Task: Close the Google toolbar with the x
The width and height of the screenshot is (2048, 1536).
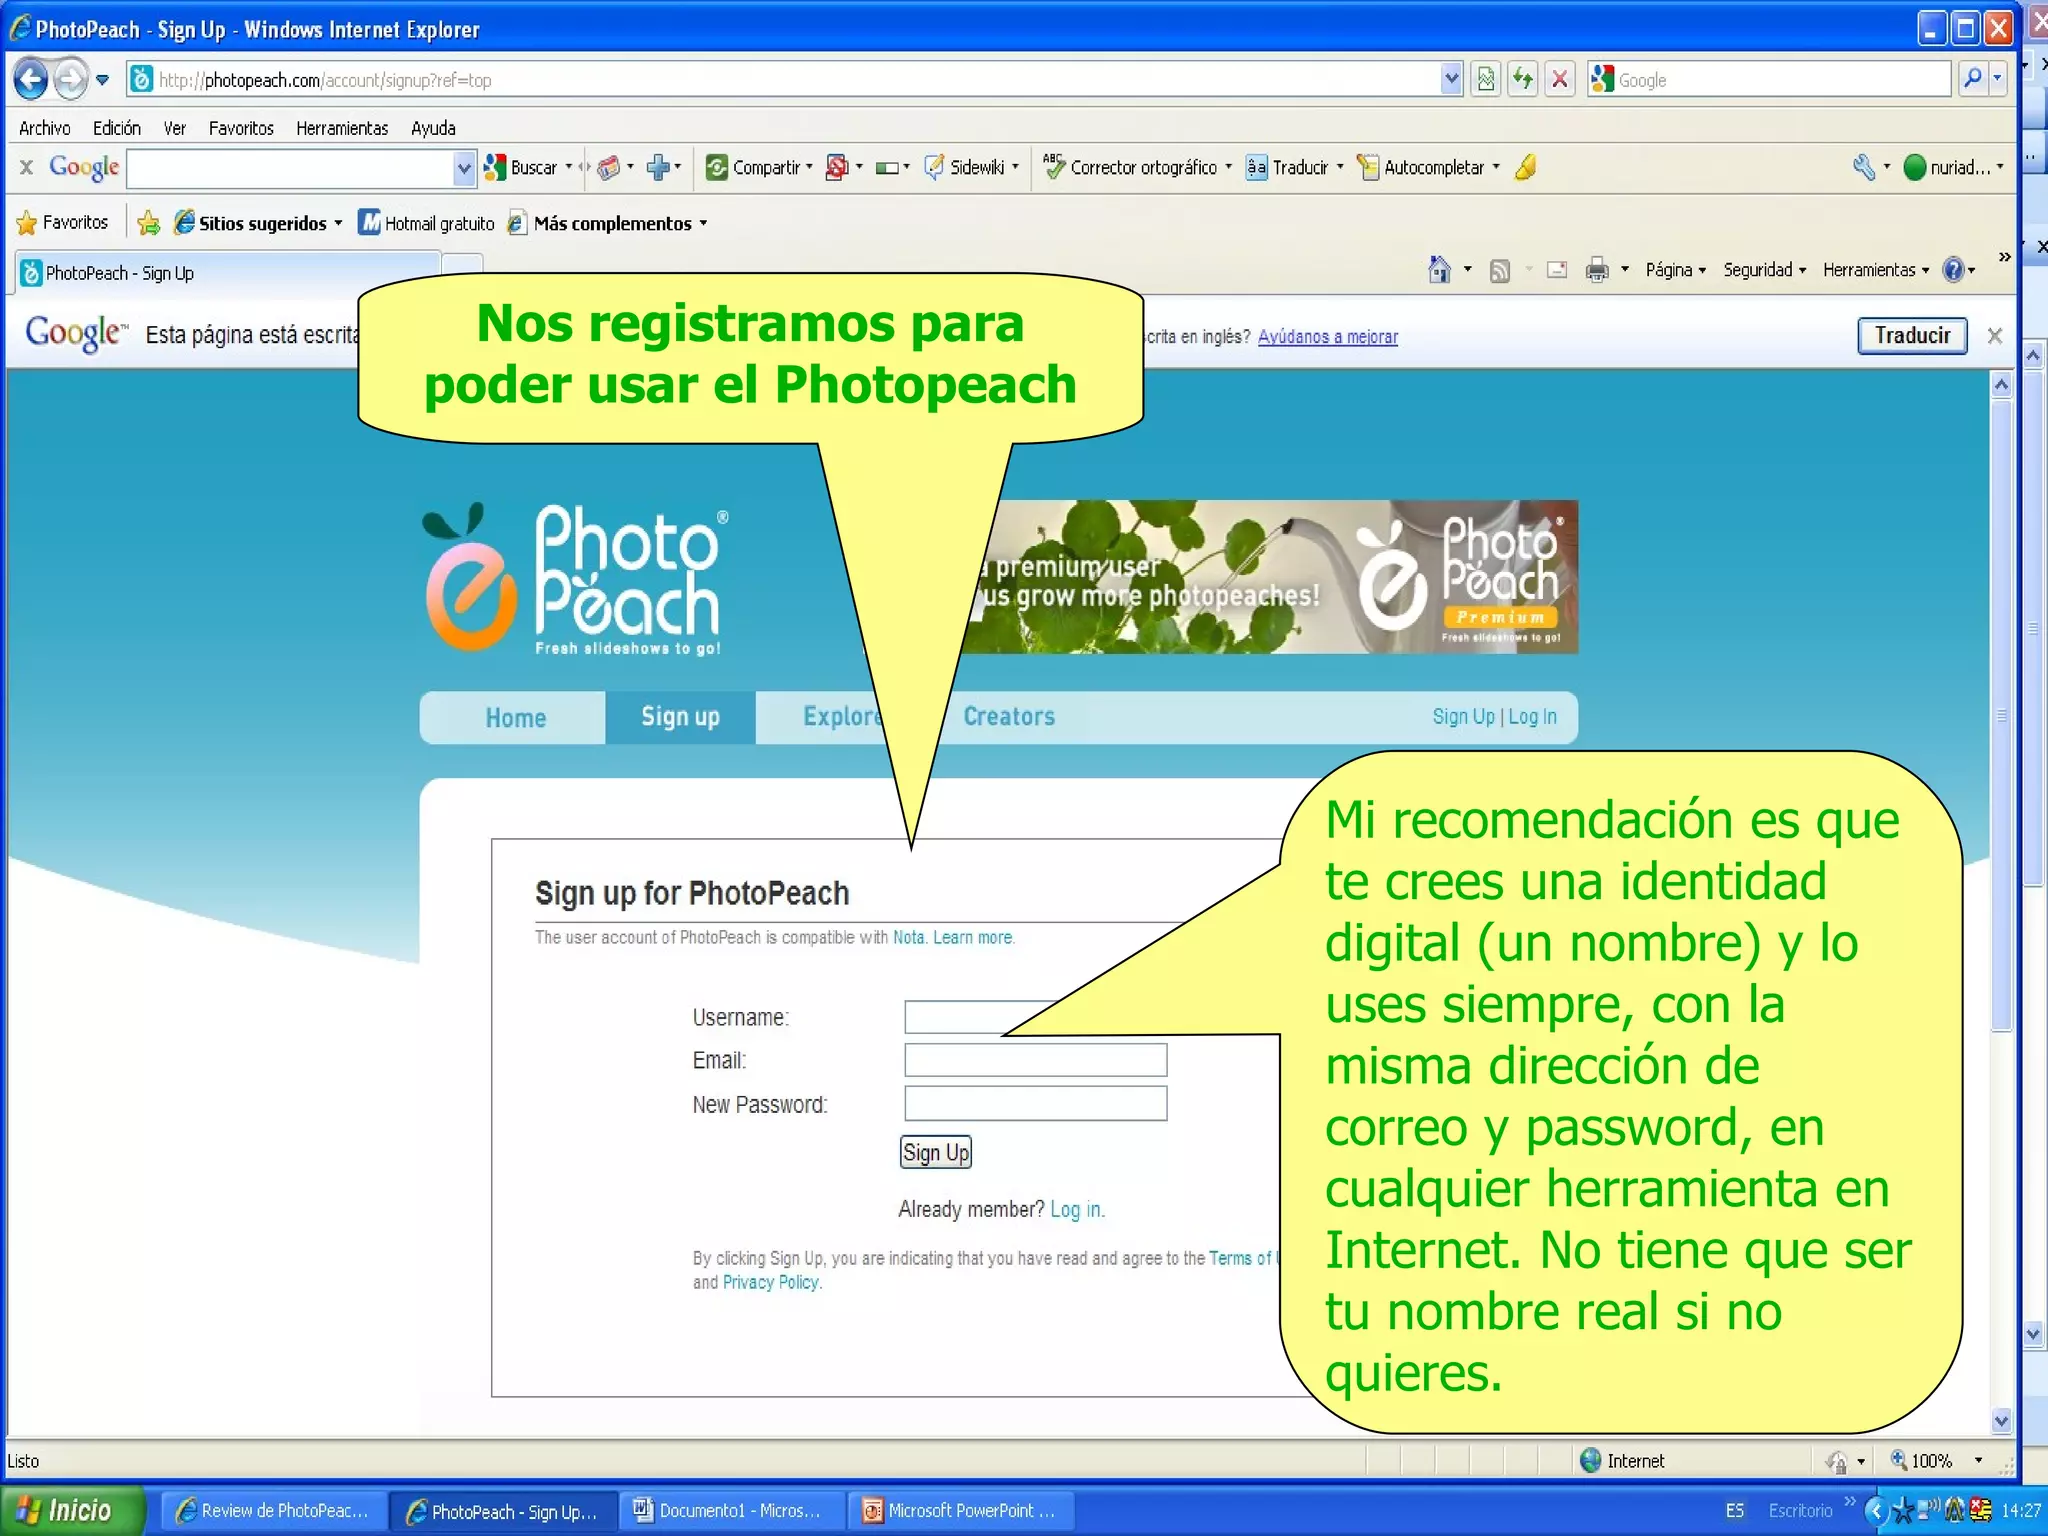Action: (27, 167)
